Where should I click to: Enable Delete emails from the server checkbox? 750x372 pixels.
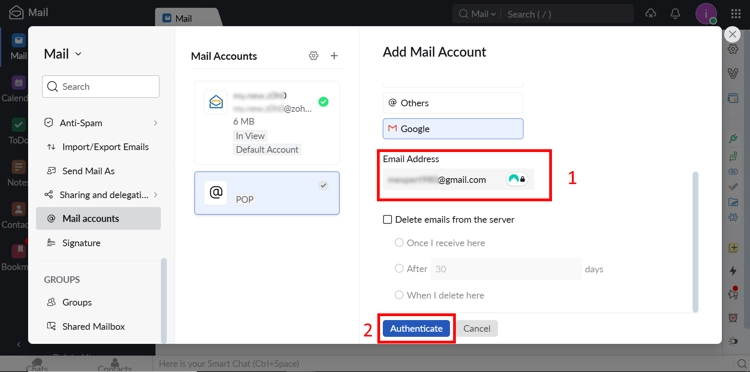(x=387, y=220)
